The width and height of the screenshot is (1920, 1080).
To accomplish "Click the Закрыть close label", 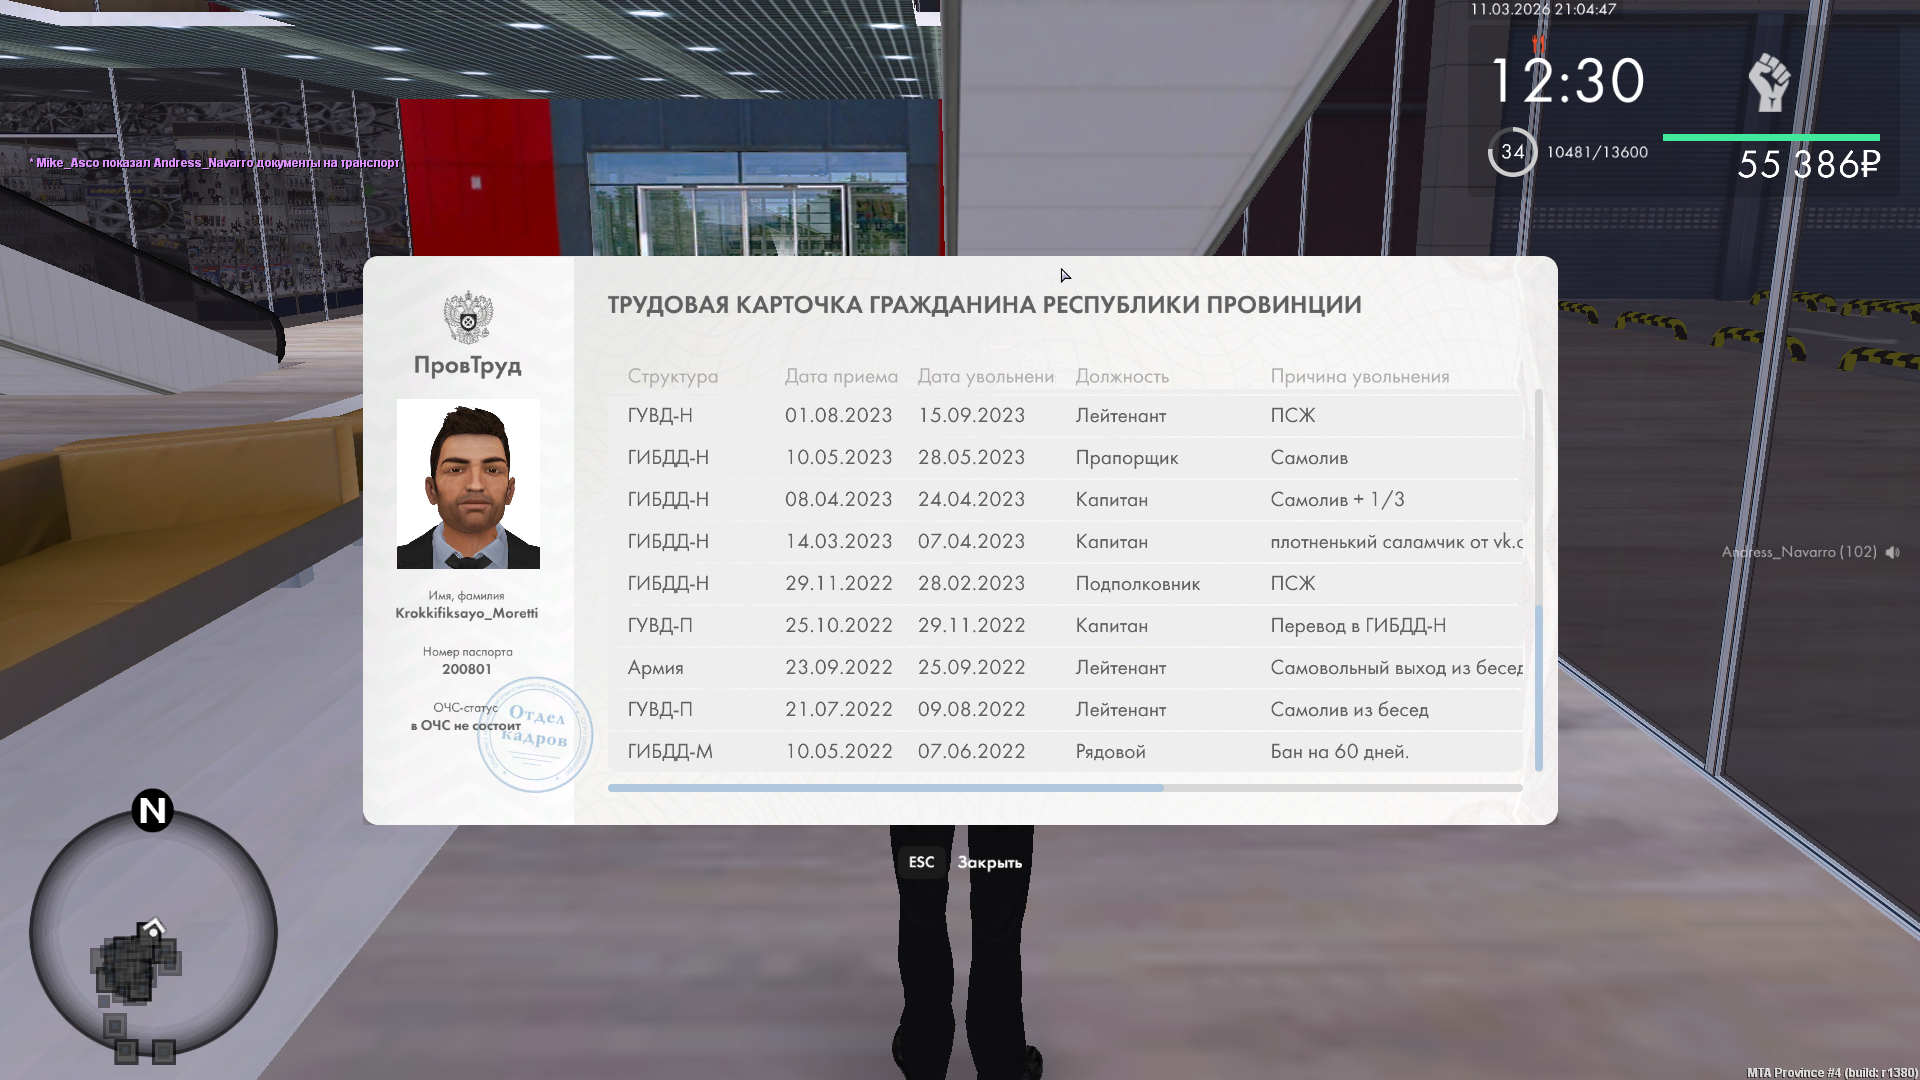I will coord(989,862).
